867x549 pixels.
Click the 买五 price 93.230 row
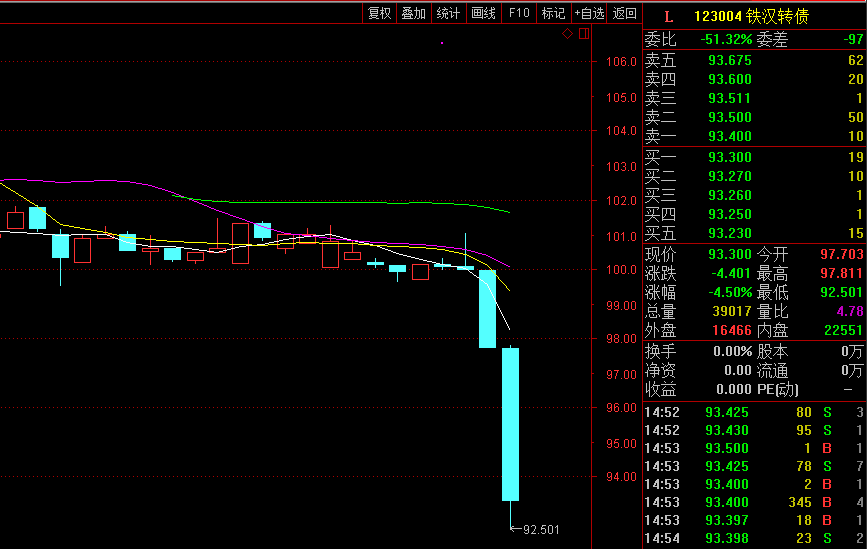point(729,233)
